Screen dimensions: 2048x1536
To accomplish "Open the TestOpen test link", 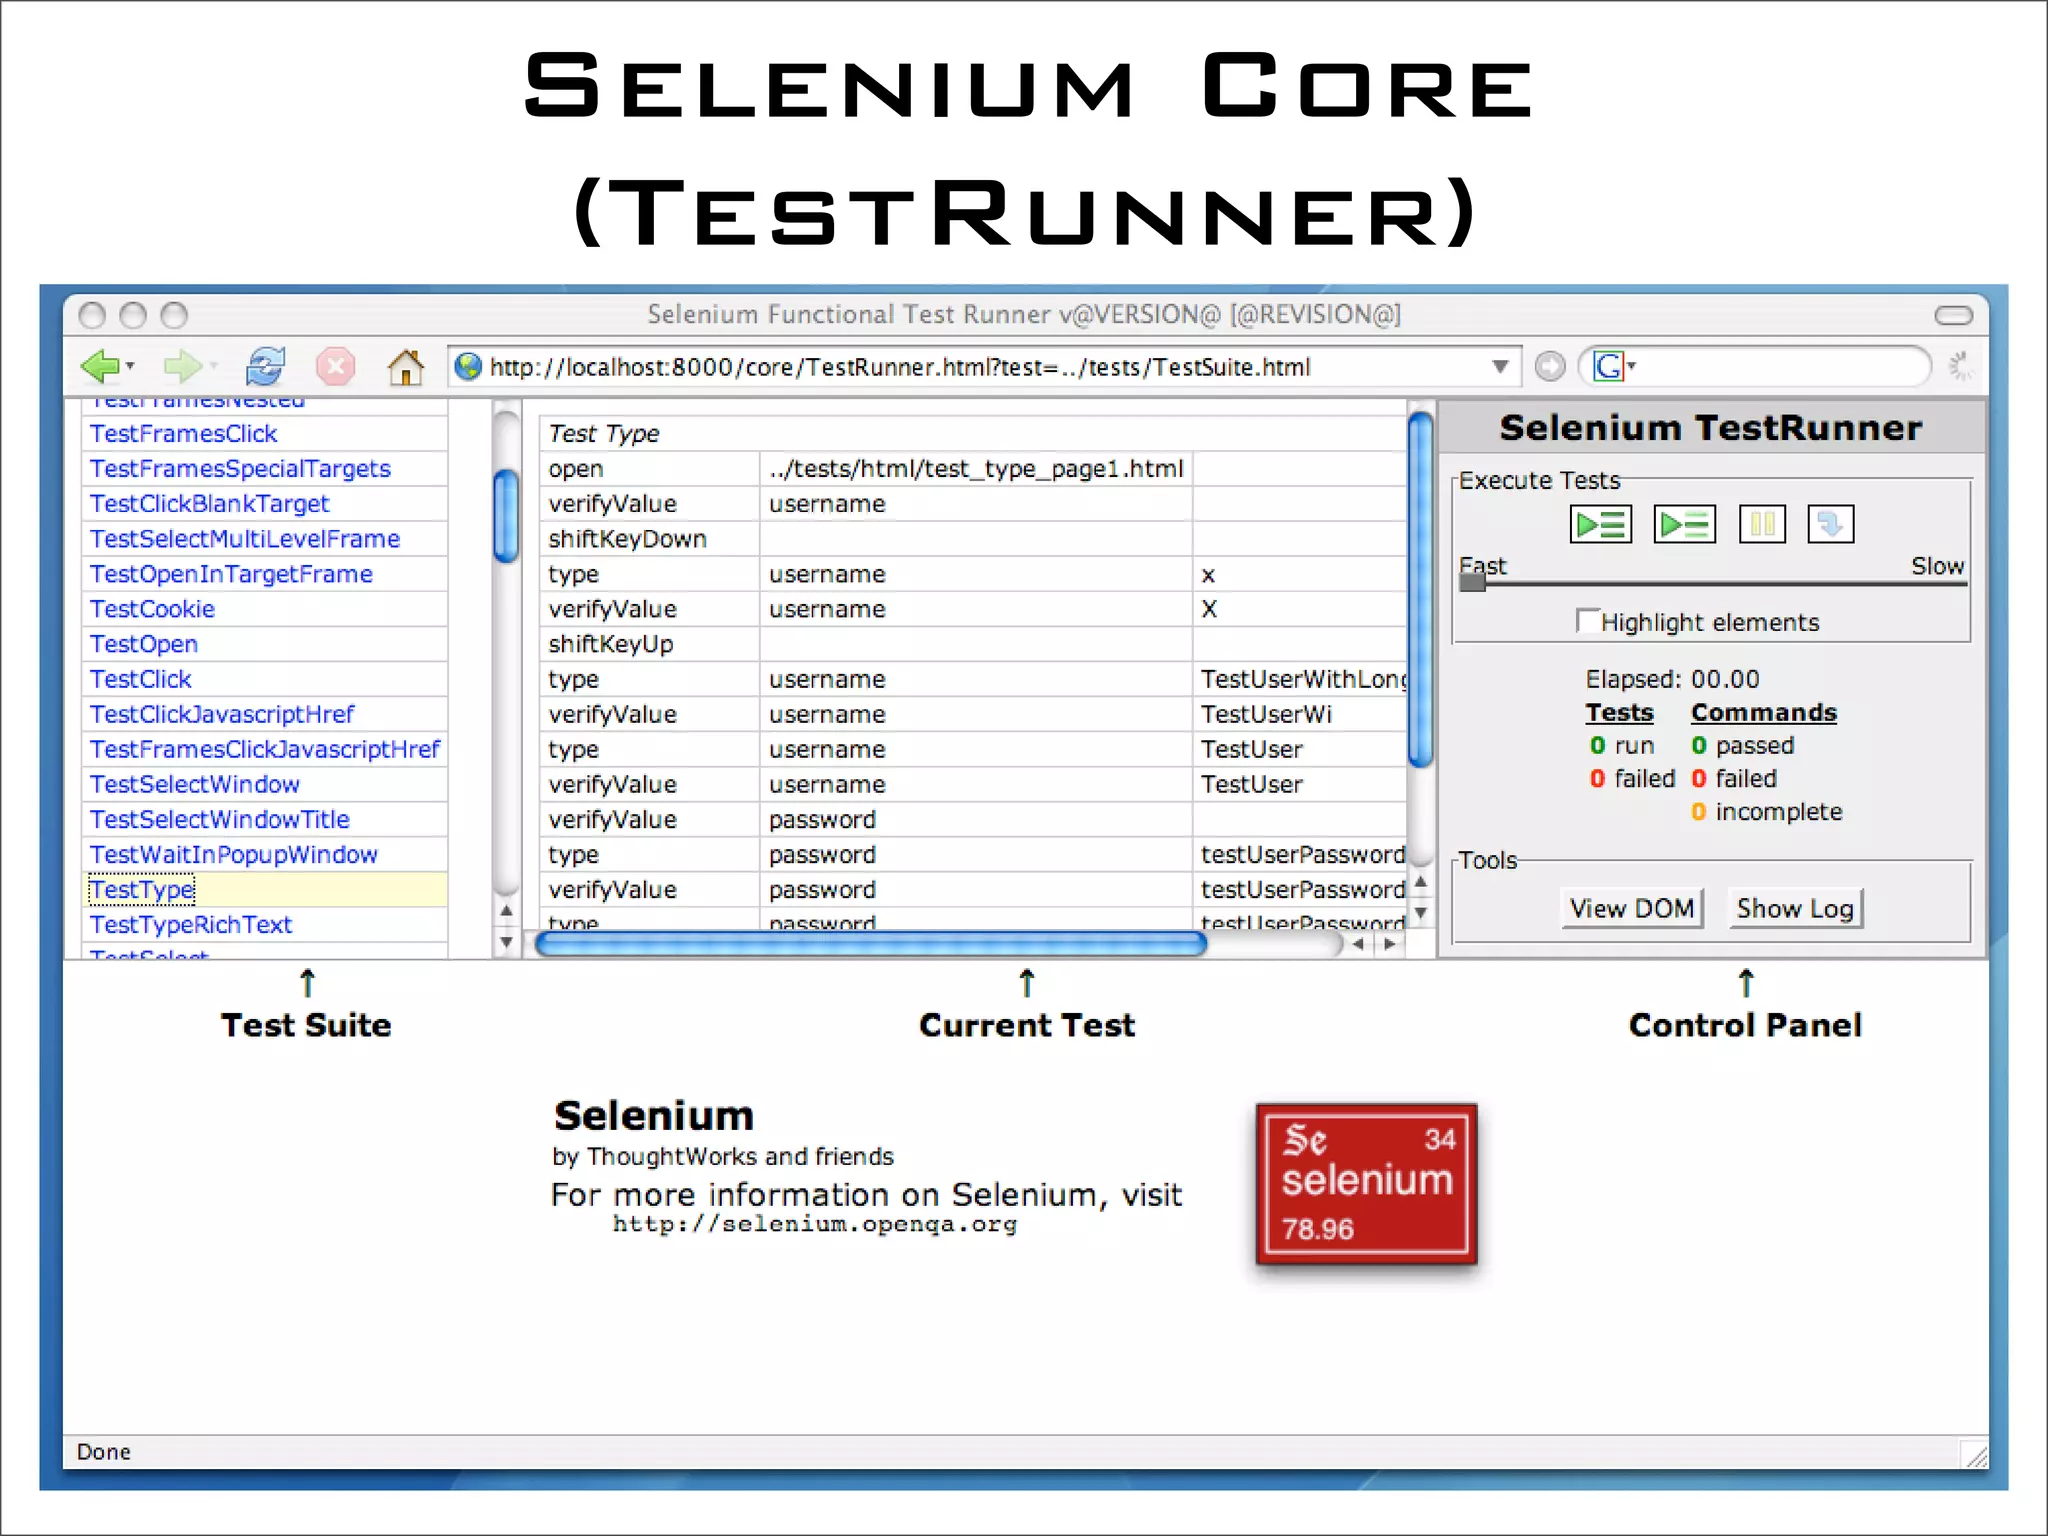I will click(144, 644).
